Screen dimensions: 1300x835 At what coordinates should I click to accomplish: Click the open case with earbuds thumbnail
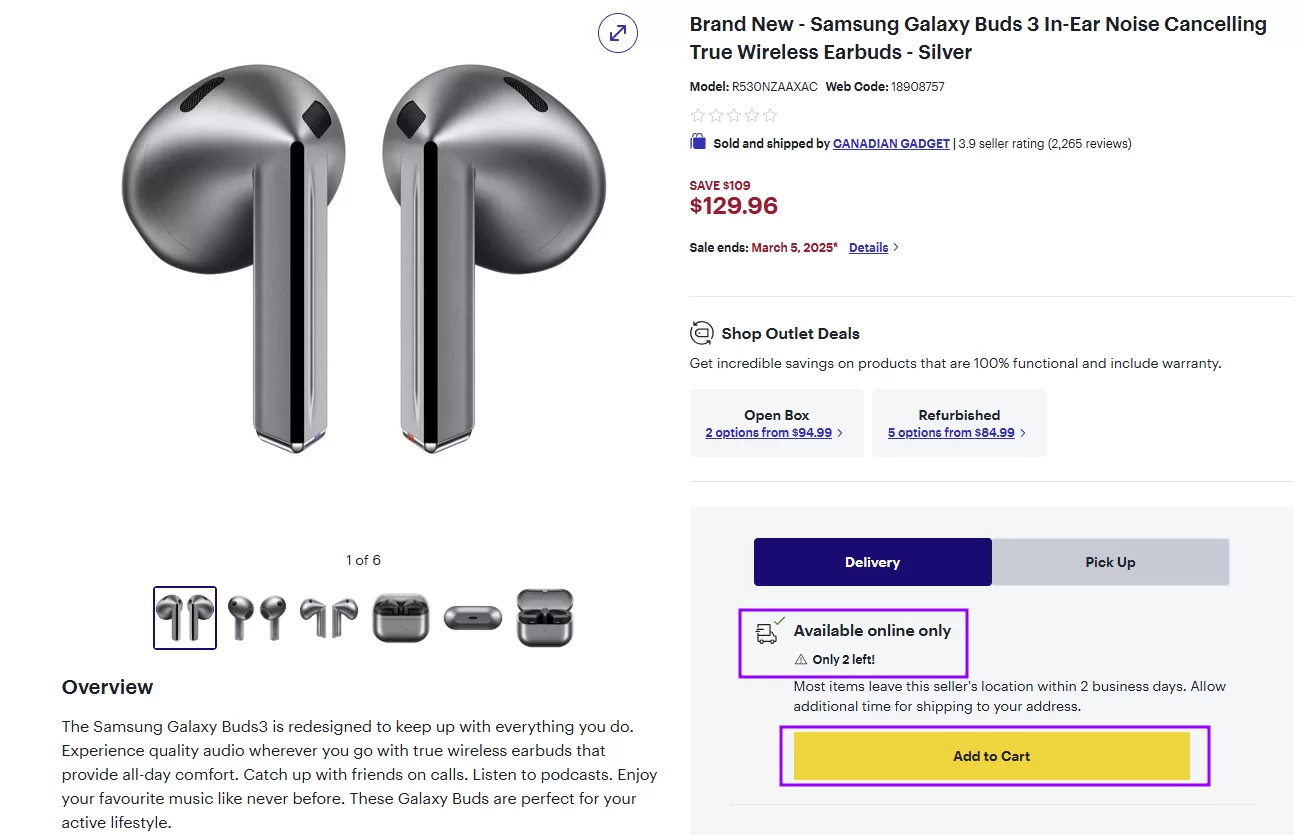545,617
